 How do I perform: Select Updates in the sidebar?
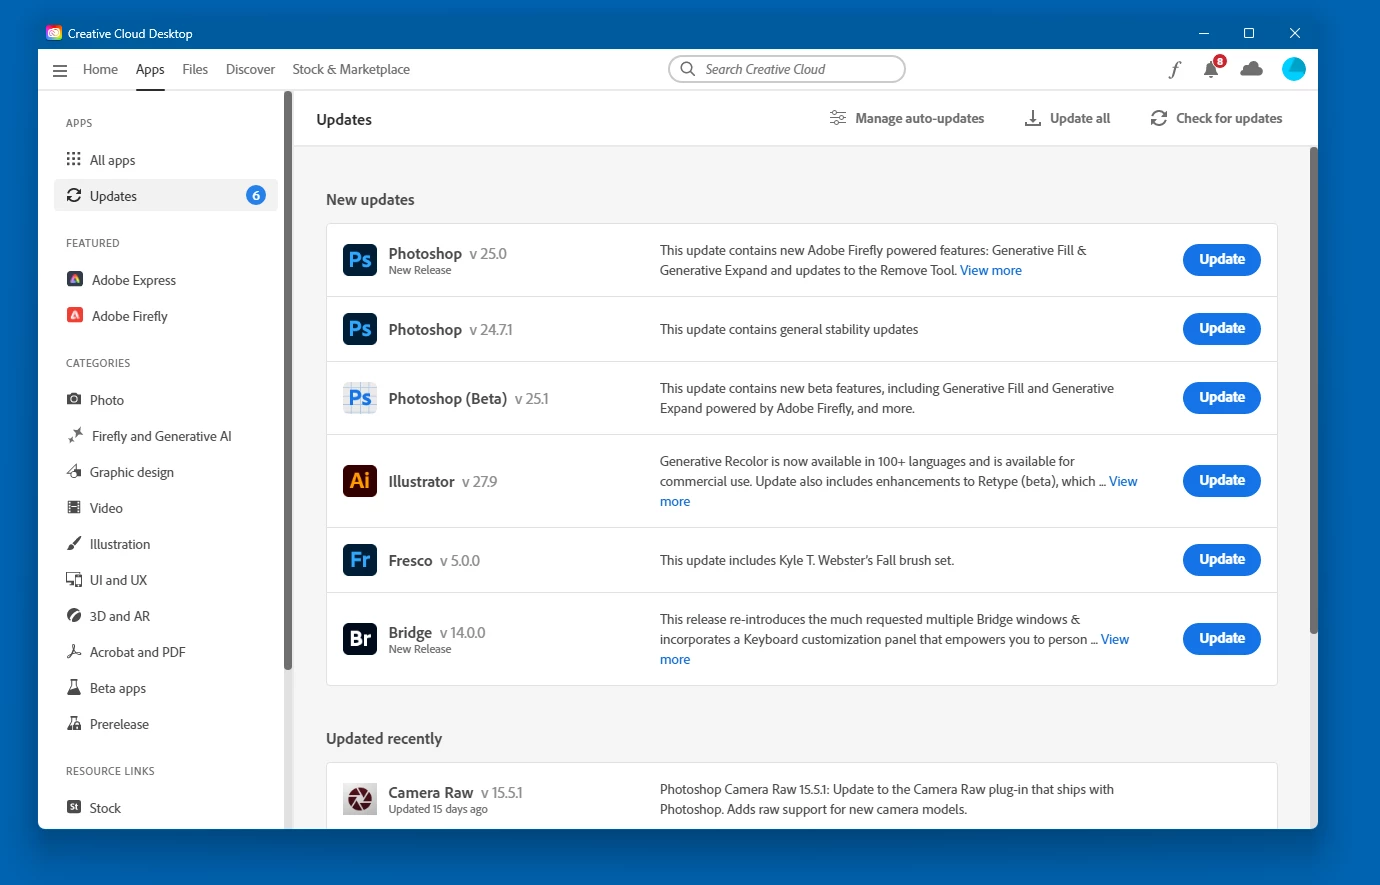(166, 195)
